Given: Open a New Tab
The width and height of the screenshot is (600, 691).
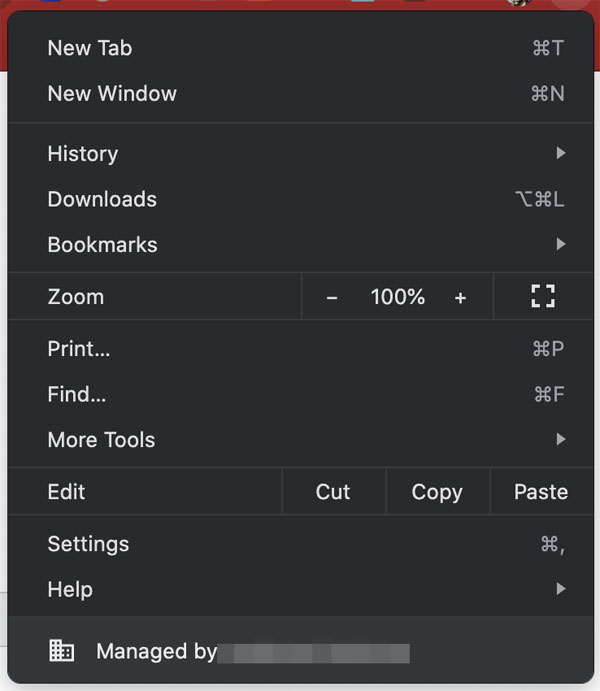Looking at the screenshot, I should 90,48.
